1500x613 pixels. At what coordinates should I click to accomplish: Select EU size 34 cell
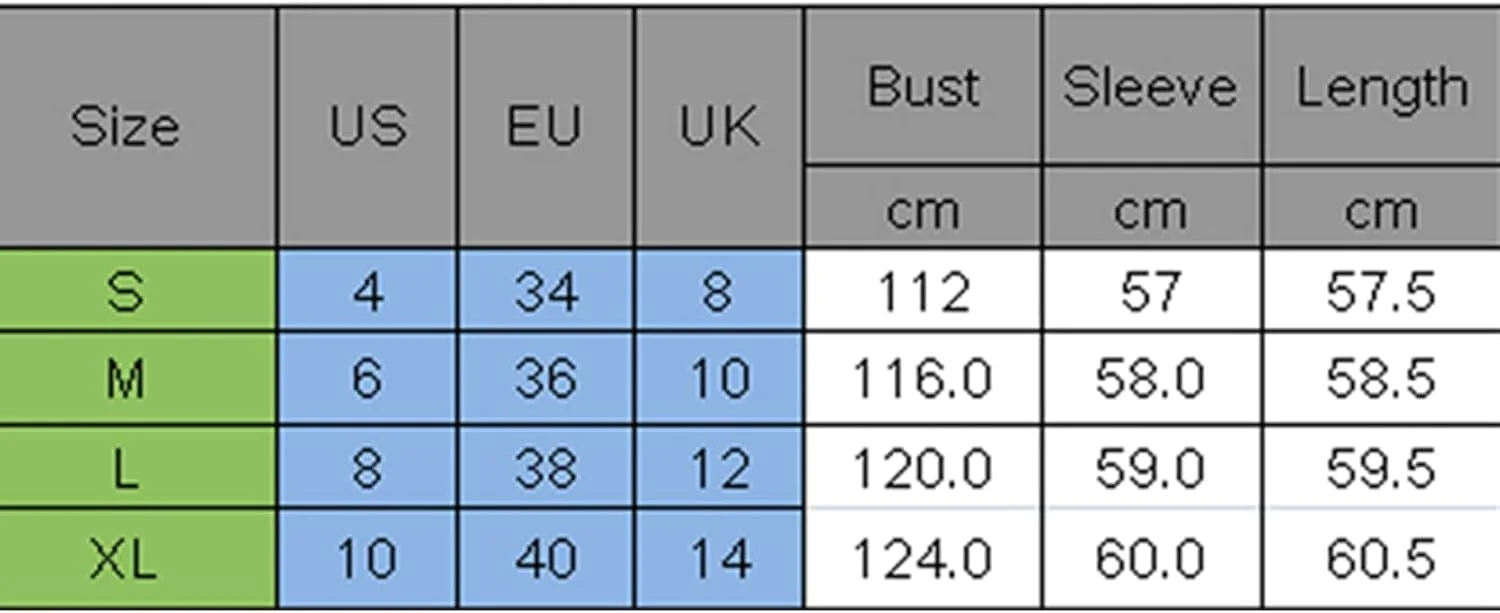click(x=546, y=292)
